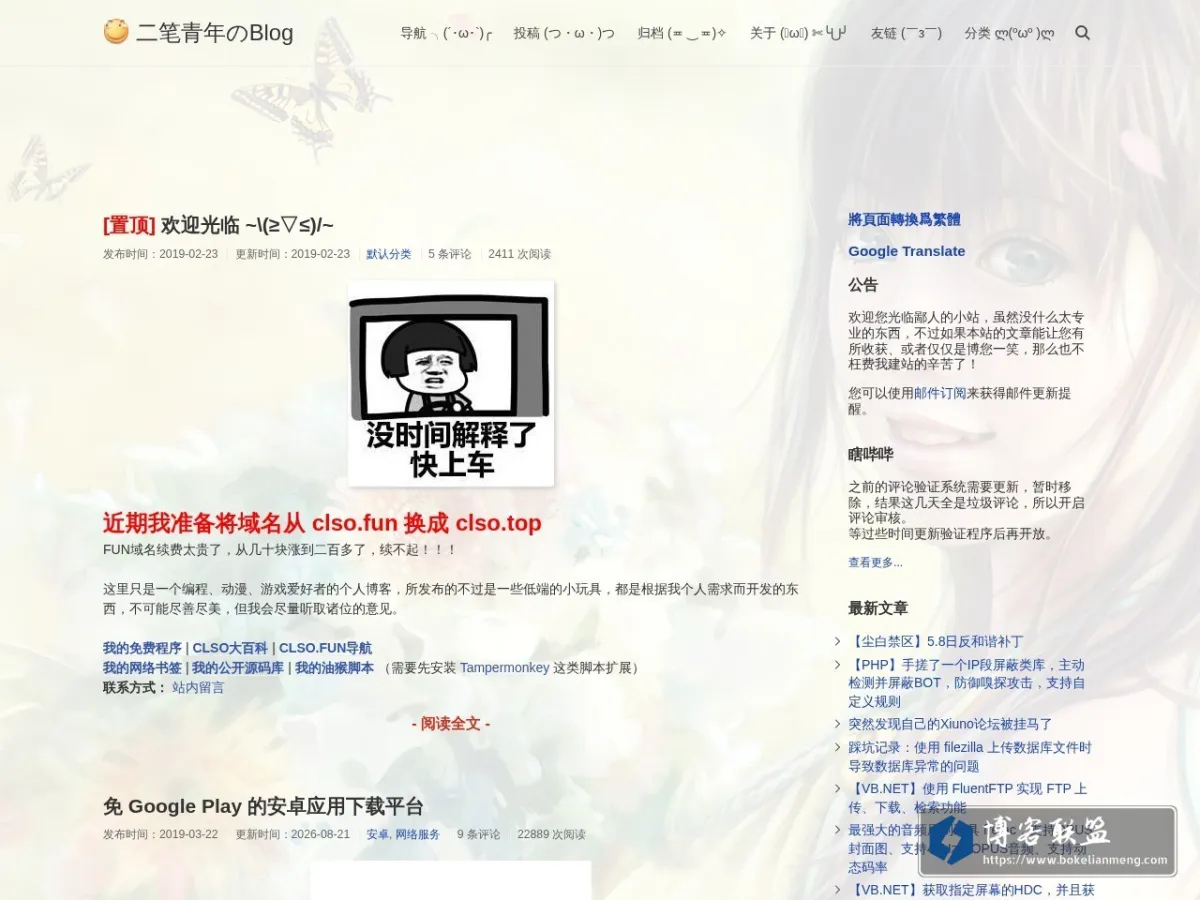View the 5 条评论 comments link

pos(450,254)
